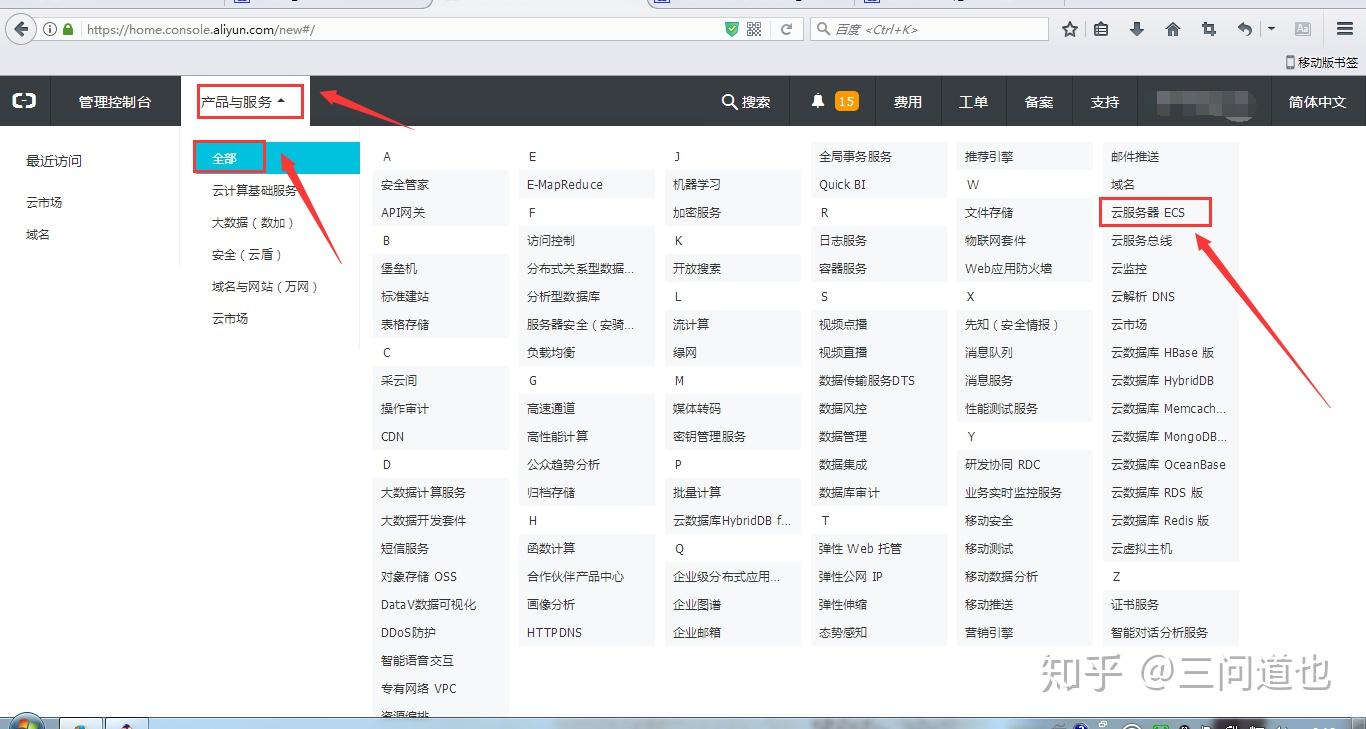Open the downloads arrow icon
Screen dimensions: 1366x729
point(1137,29)
